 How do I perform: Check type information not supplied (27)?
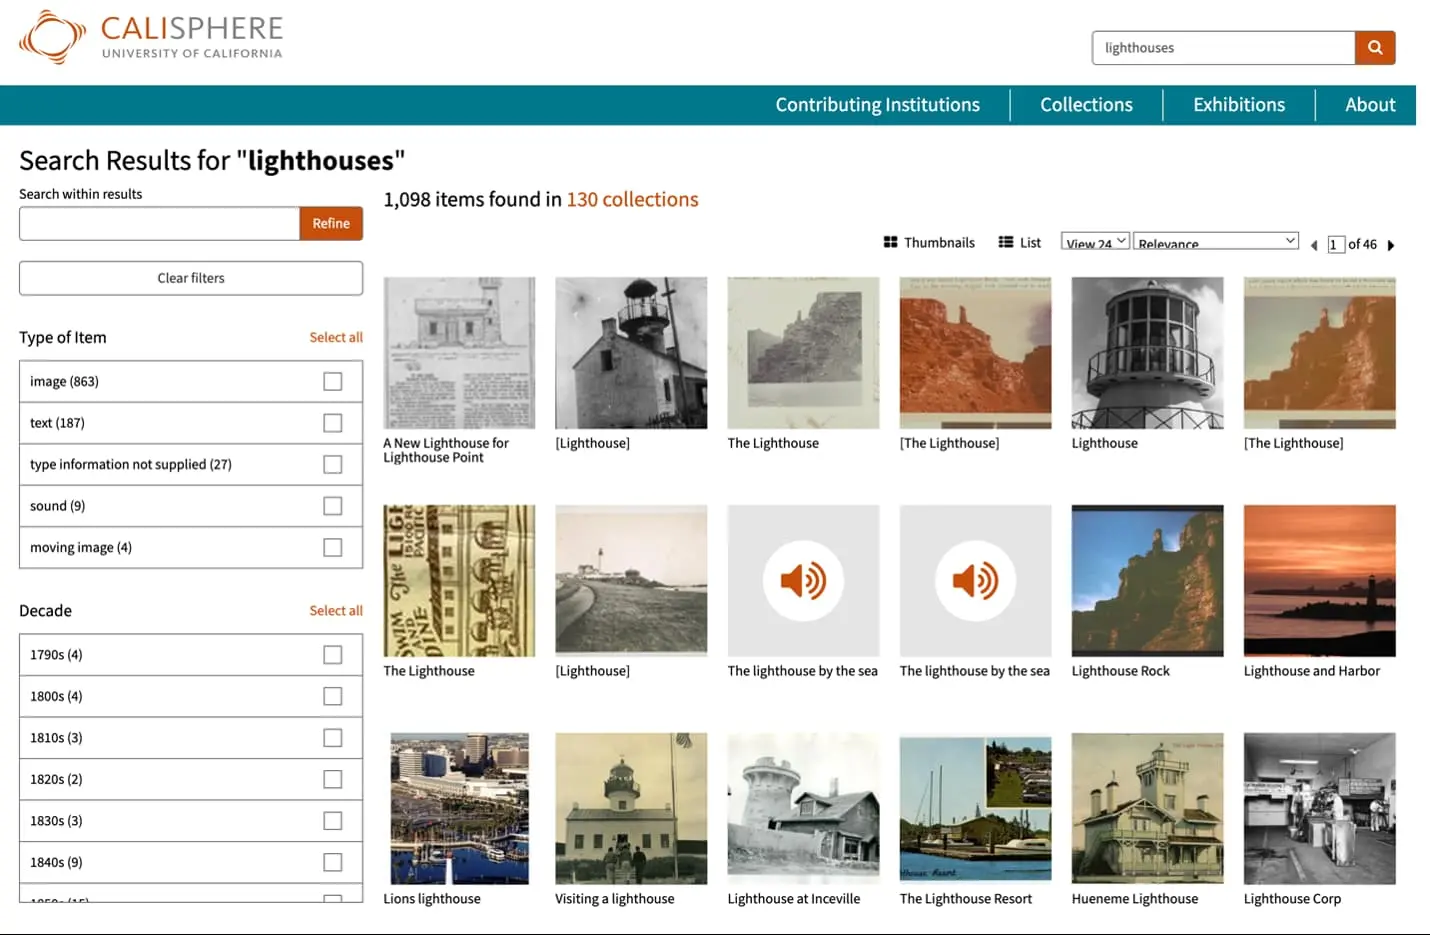[x=333, y=464]
